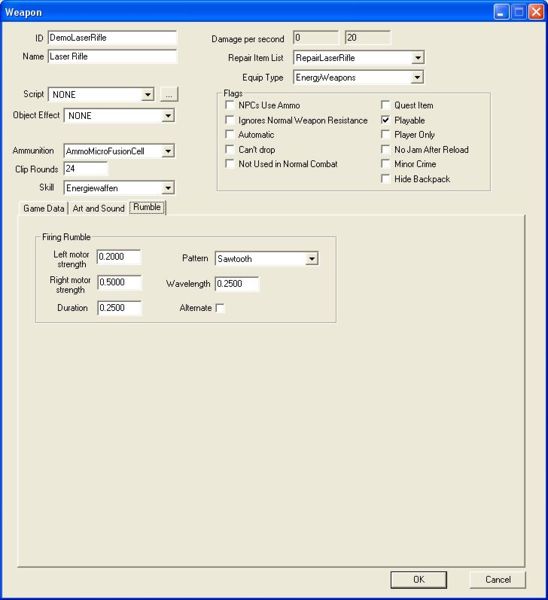
Task: Check the Quest Item flag
Action: 386,105
